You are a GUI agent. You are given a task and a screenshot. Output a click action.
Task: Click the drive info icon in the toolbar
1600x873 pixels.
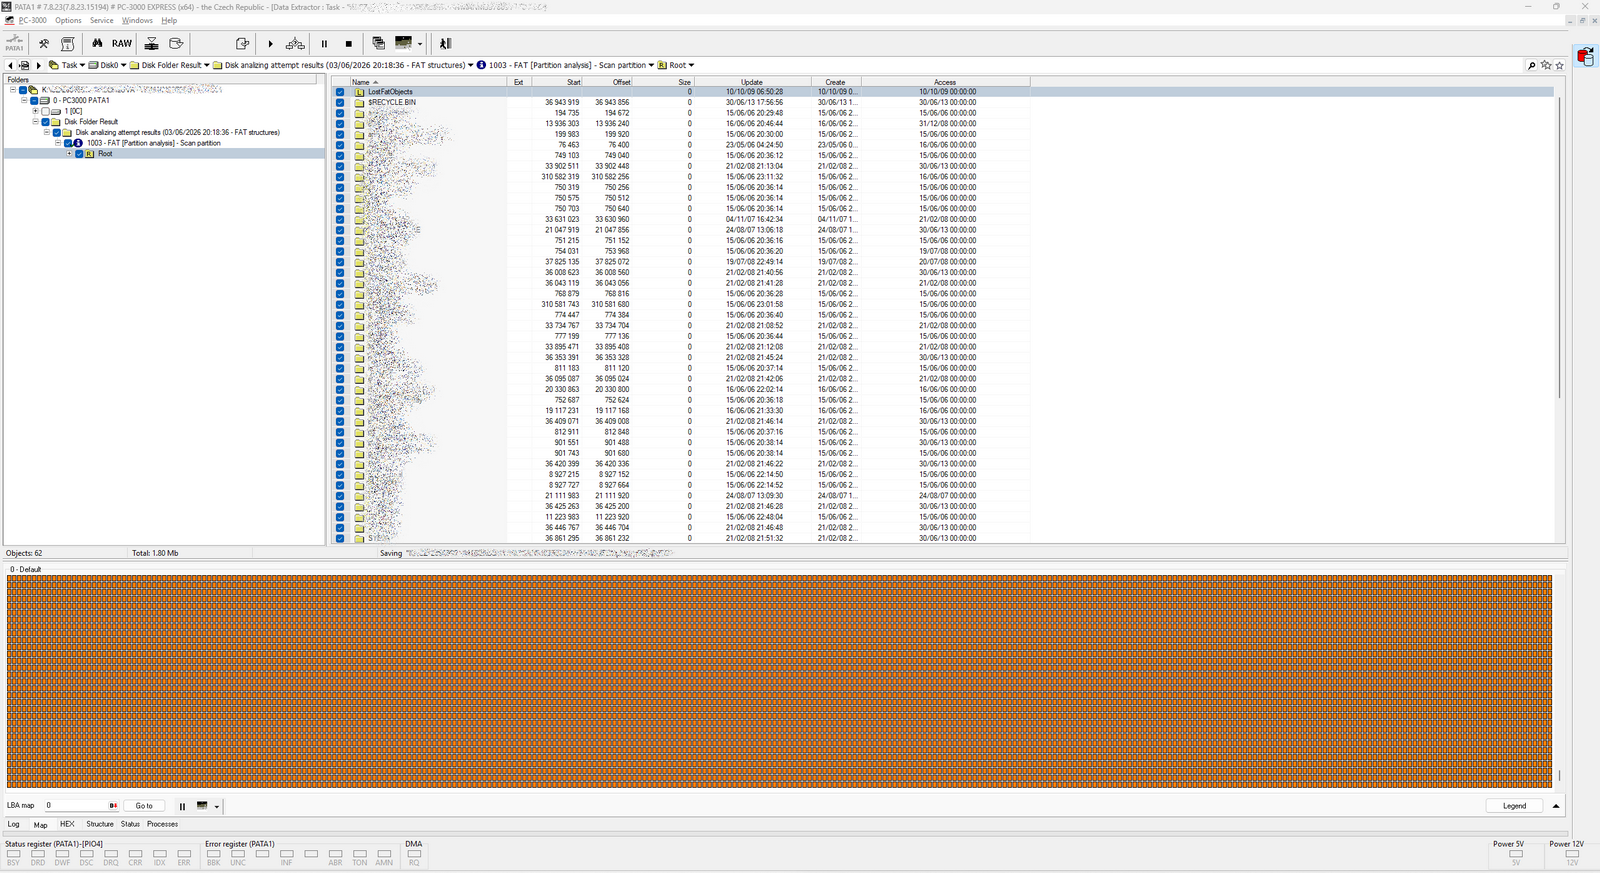[68, 43]
